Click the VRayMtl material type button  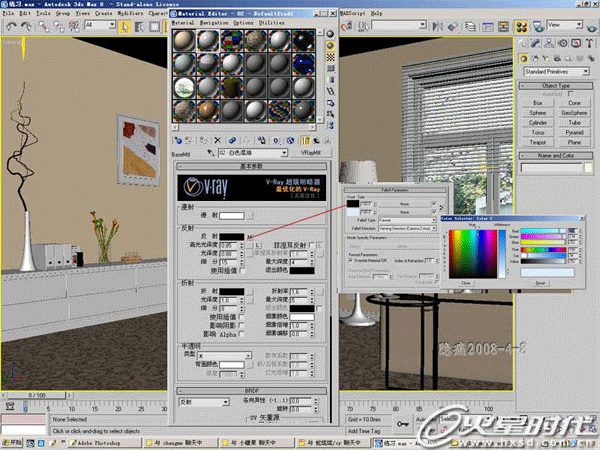point(311,153)
